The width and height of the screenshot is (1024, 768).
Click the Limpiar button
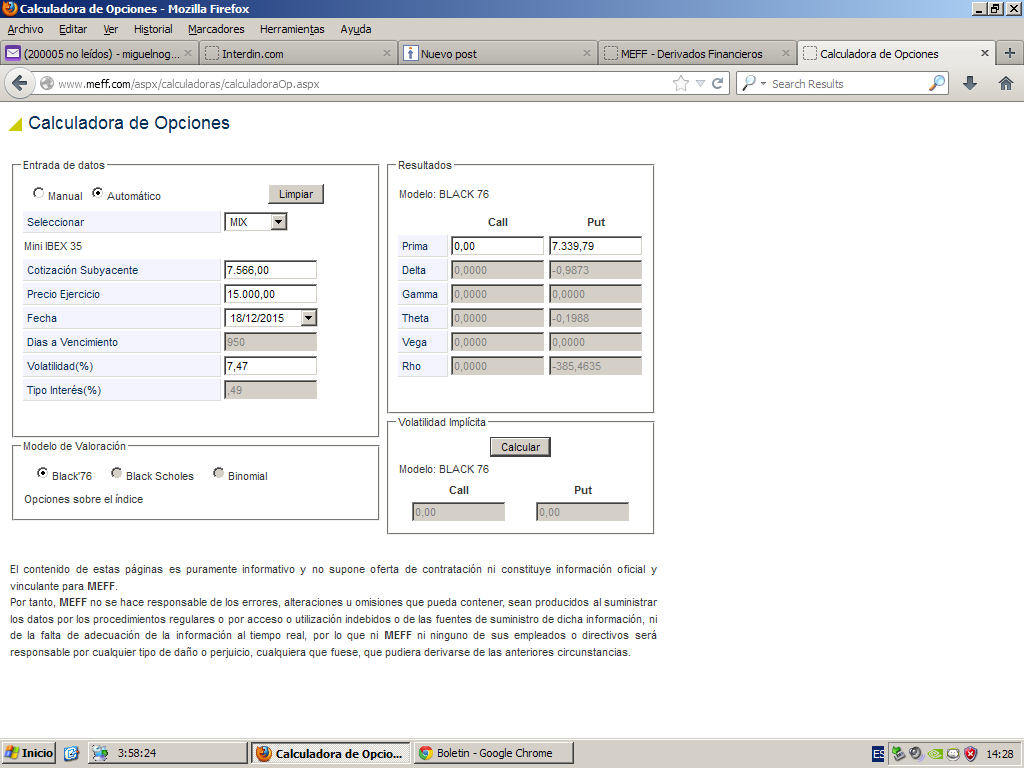[296, 194]
